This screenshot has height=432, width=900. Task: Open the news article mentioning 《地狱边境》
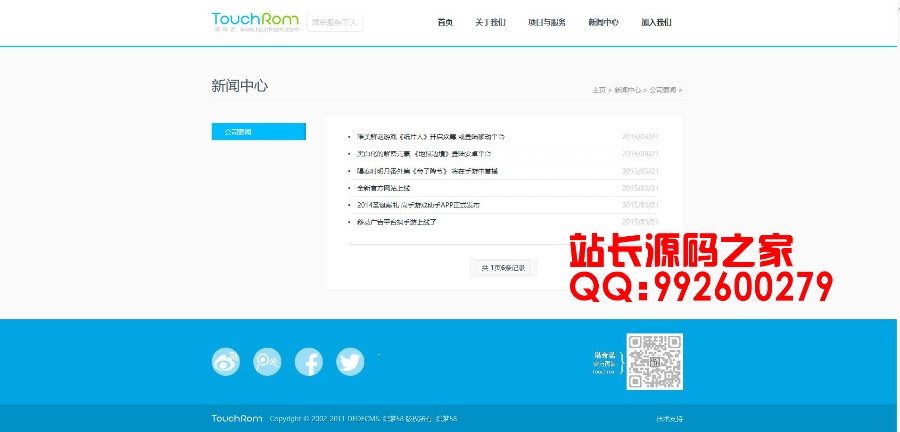[424, 154]
